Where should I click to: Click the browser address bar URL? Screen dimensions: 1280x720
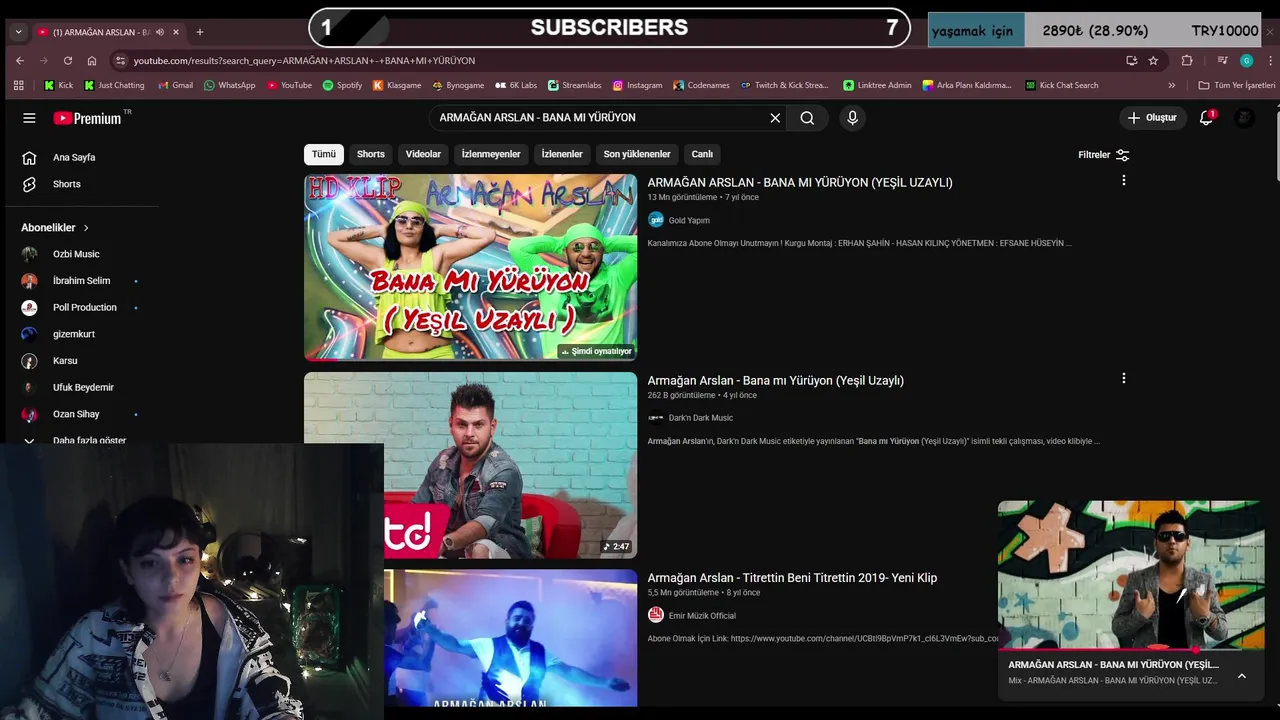(304, 60)
